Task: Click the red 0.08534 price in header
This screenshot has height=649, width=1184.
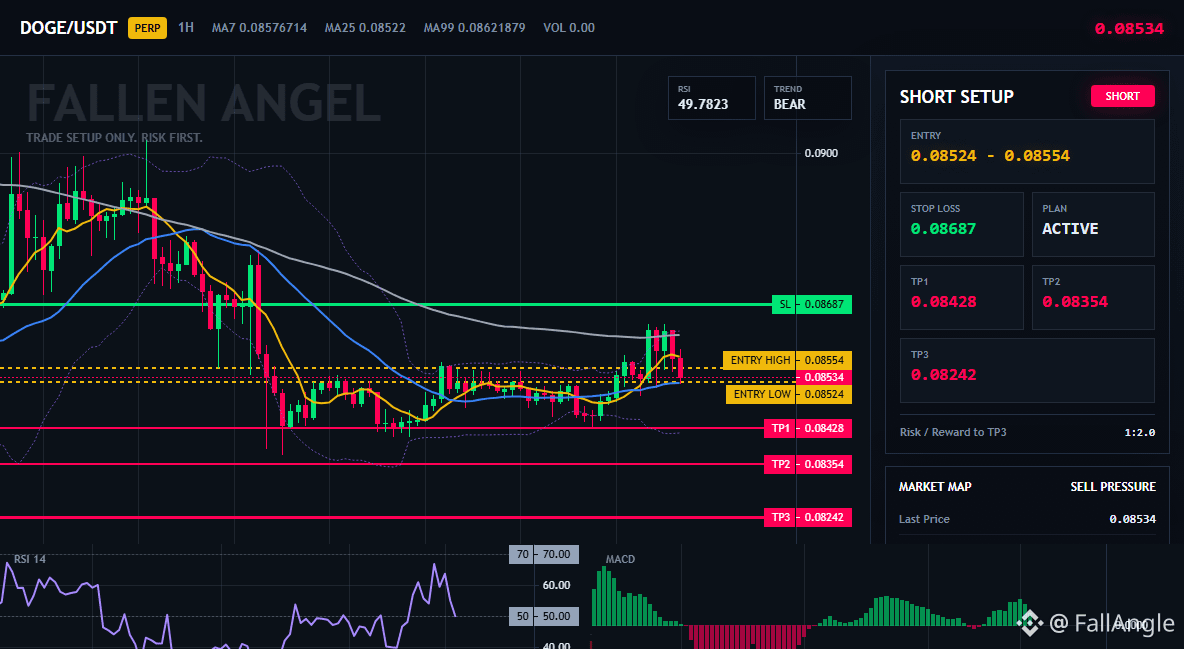Action: pyautogui.click(x=1129, y=29)
